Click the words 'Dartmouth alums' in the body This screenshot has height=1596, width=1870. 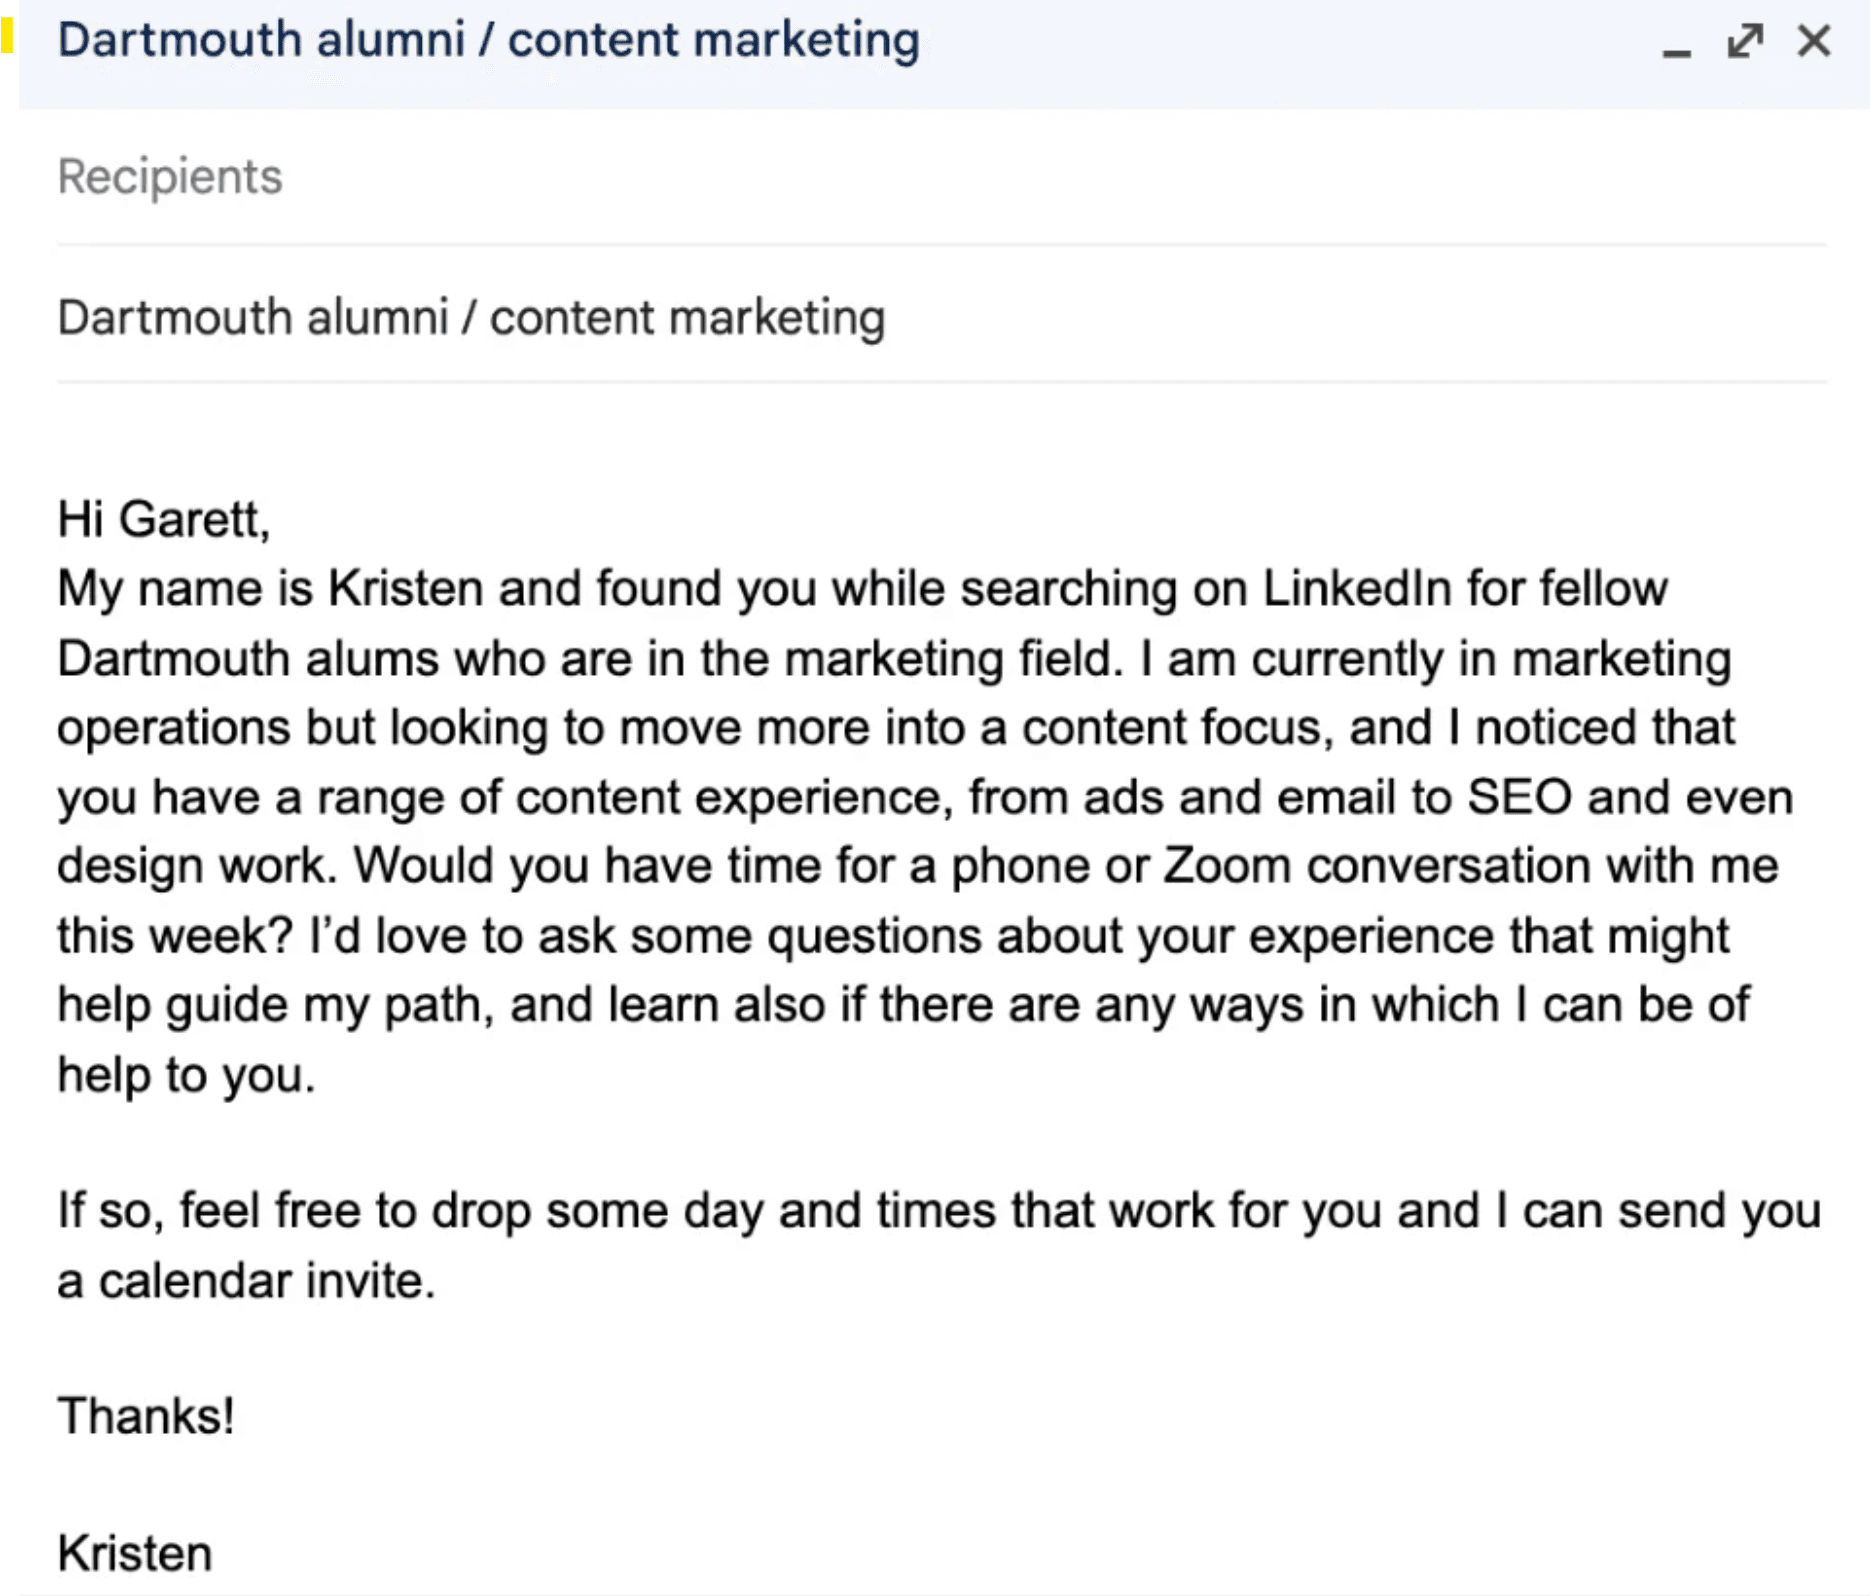[248, 660]
